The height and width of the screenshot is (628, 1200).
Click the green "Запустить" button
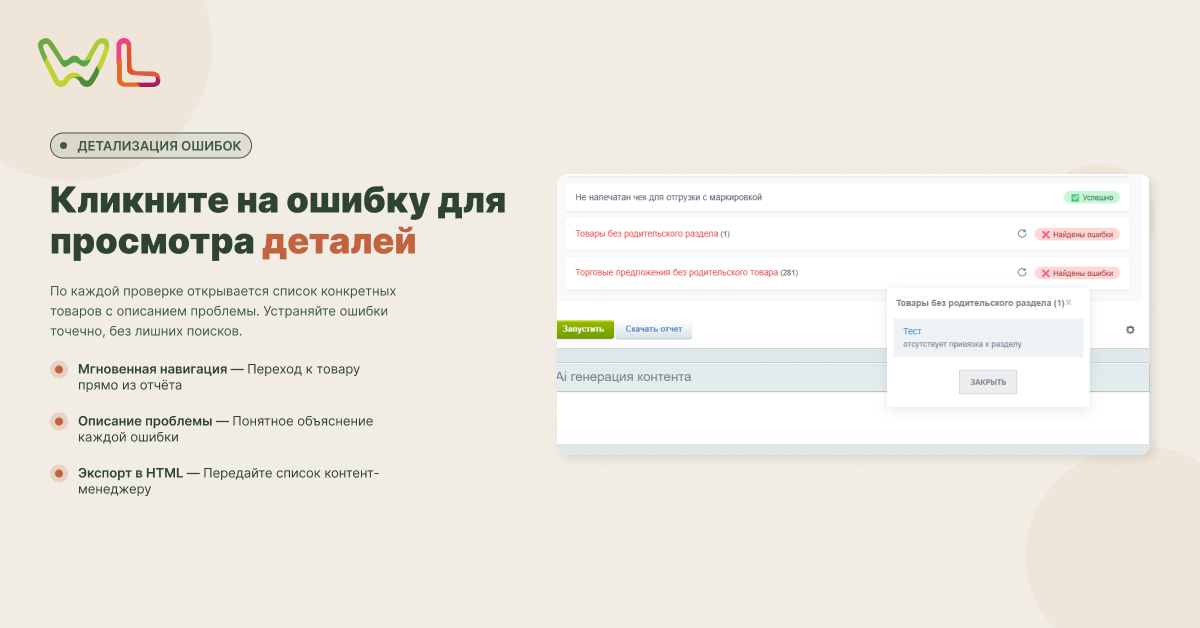pyautogui.click(x=585, y=329)
